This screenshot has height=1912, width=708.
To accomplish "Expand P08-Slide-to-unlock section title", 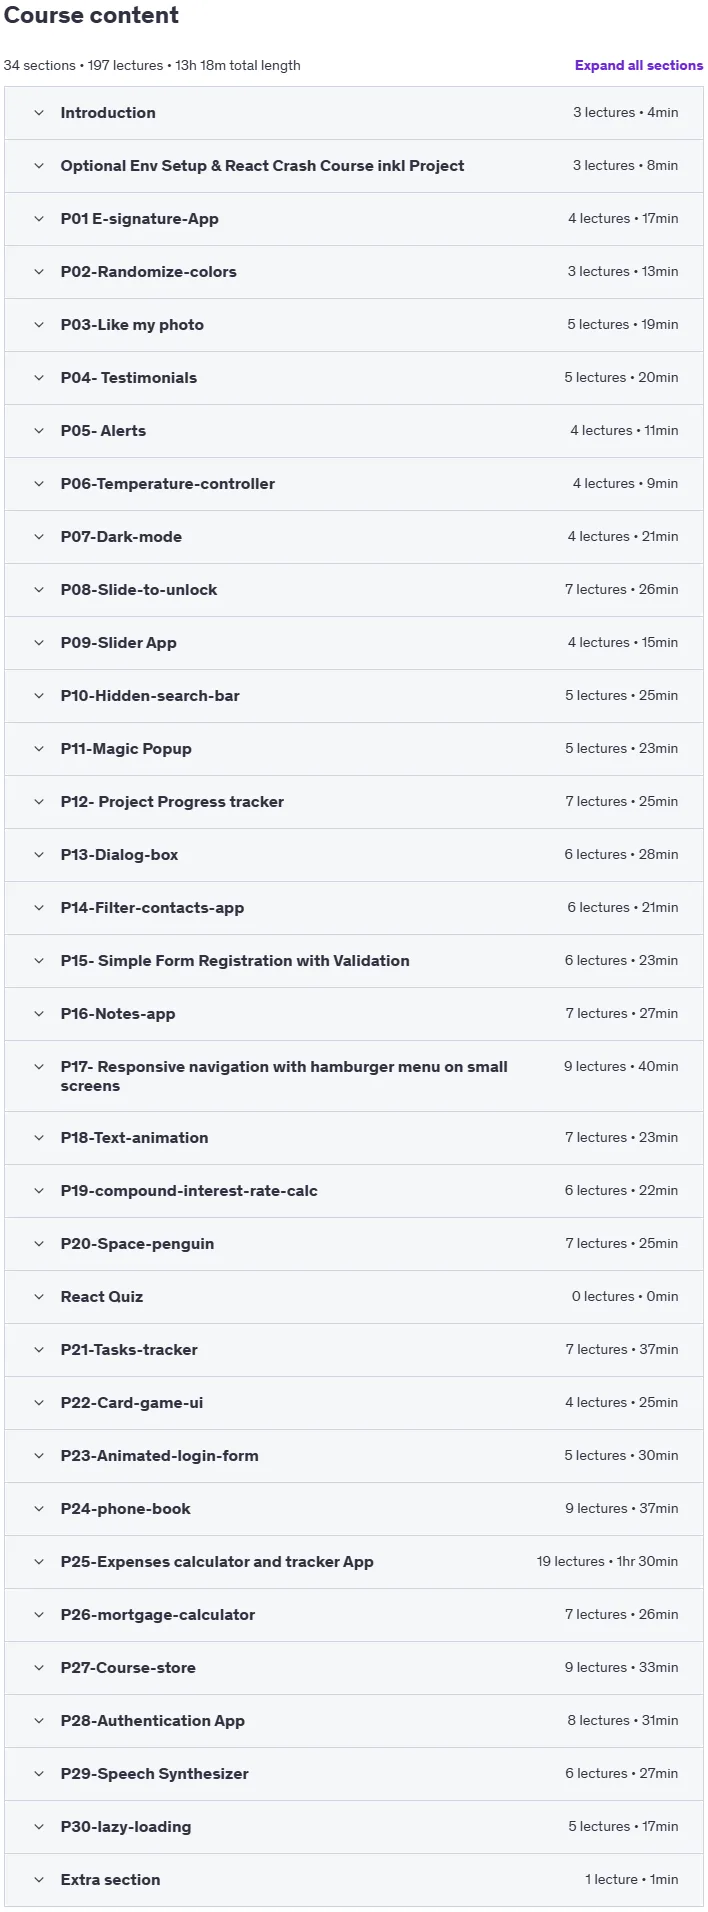I will pos(138,590).
